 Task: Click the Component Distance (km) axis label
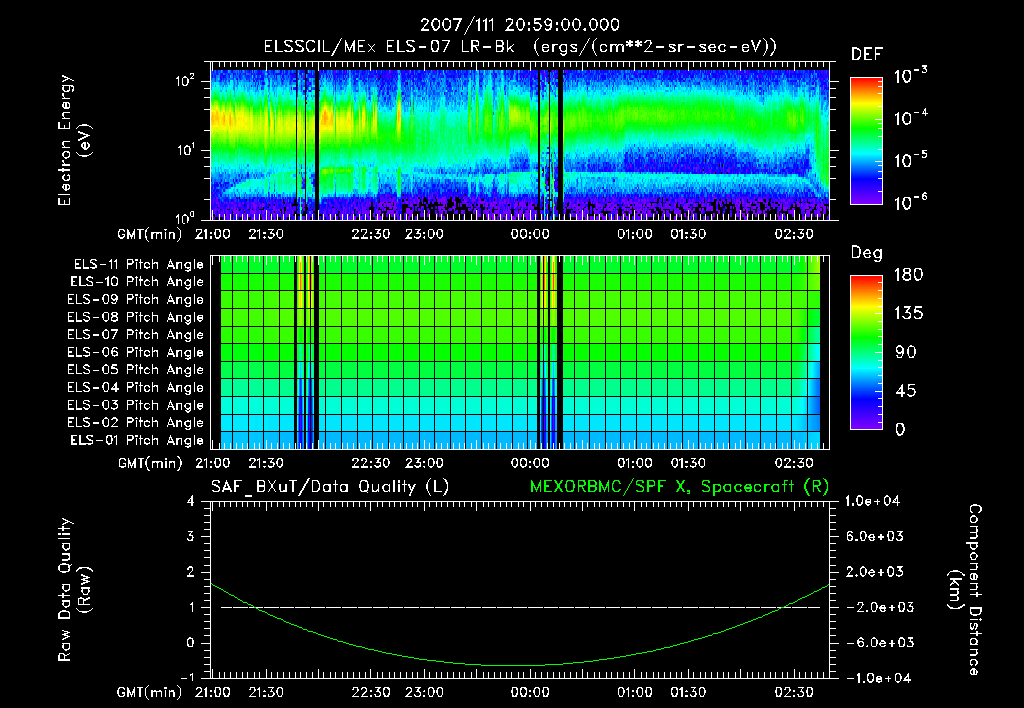(x=965, y=590)
